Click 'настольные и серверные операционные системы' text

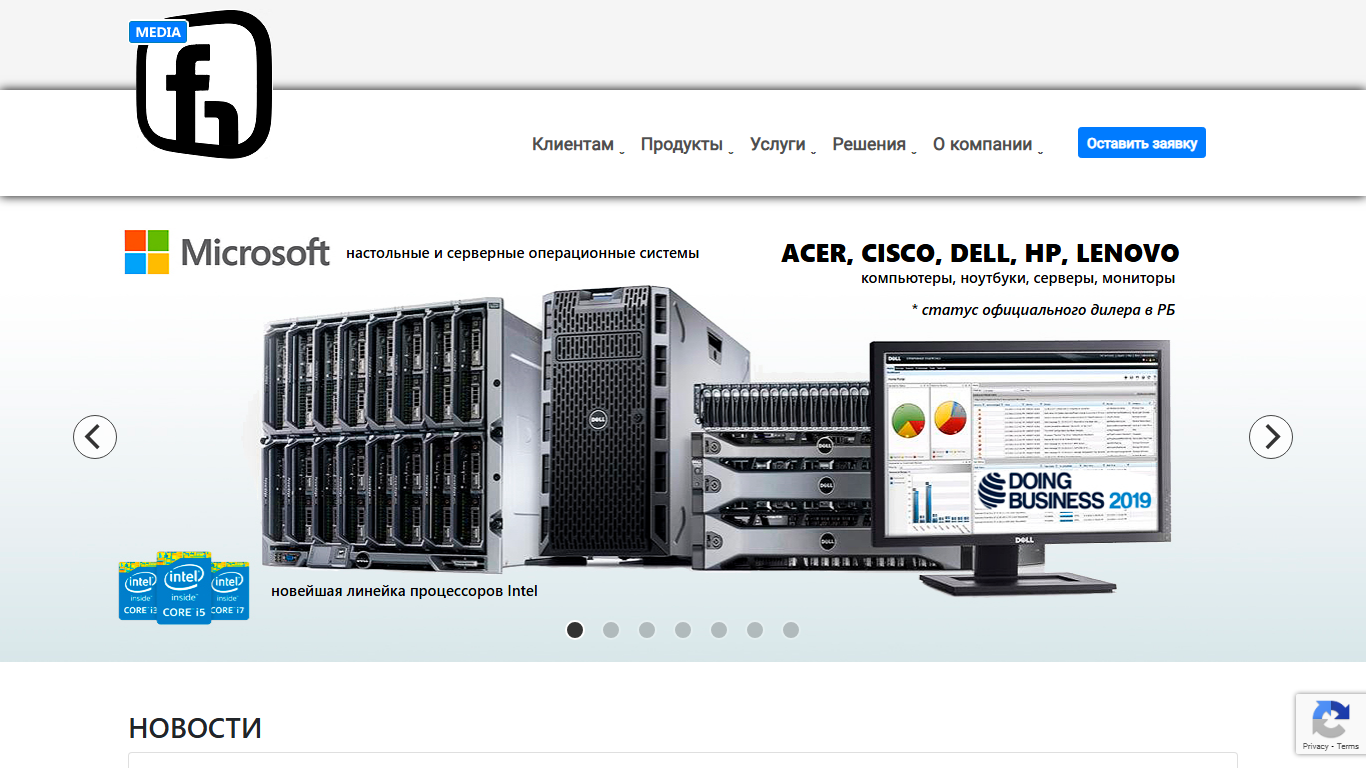click(x=523, y=253)
